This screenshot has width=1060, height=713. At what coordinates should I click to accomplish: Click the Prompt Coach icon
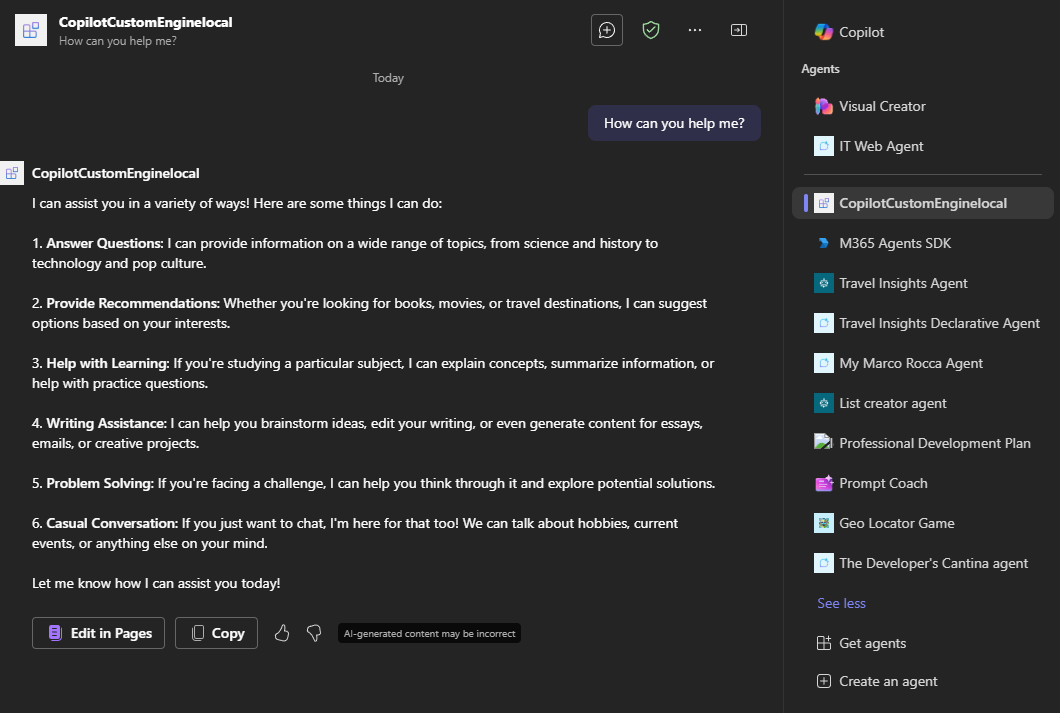[x=823, y=483]
